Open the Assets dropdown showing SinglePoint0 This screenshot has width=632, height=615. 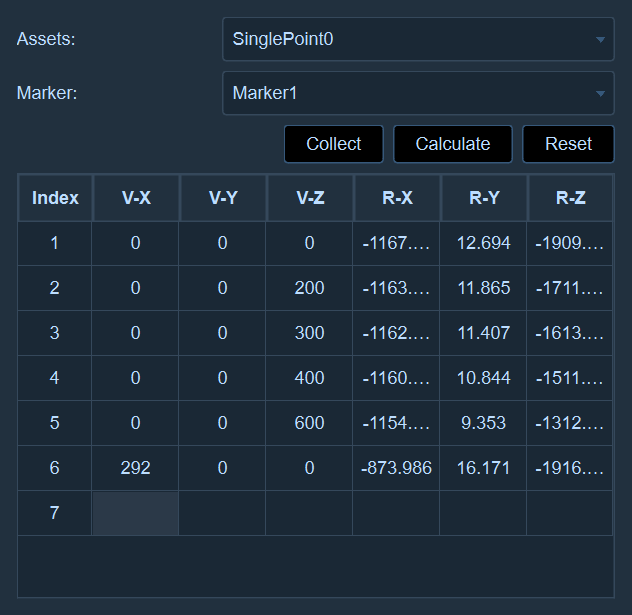coord(418,39)
